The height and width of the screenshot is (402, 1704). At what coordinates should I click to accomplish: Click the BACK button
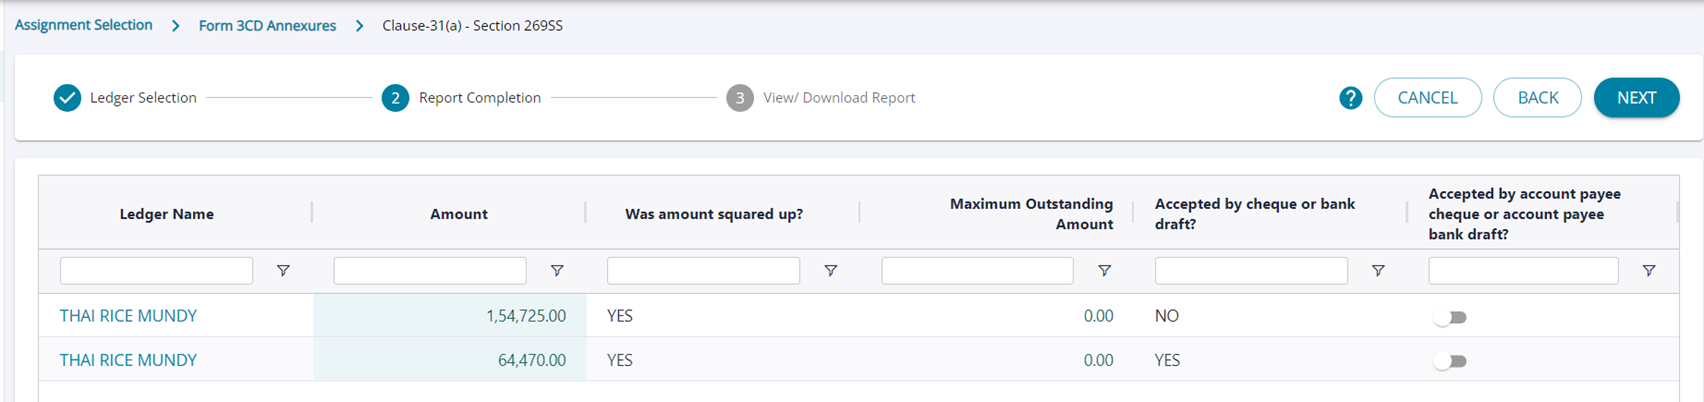pyautogui.click(x=1537, y=98)
